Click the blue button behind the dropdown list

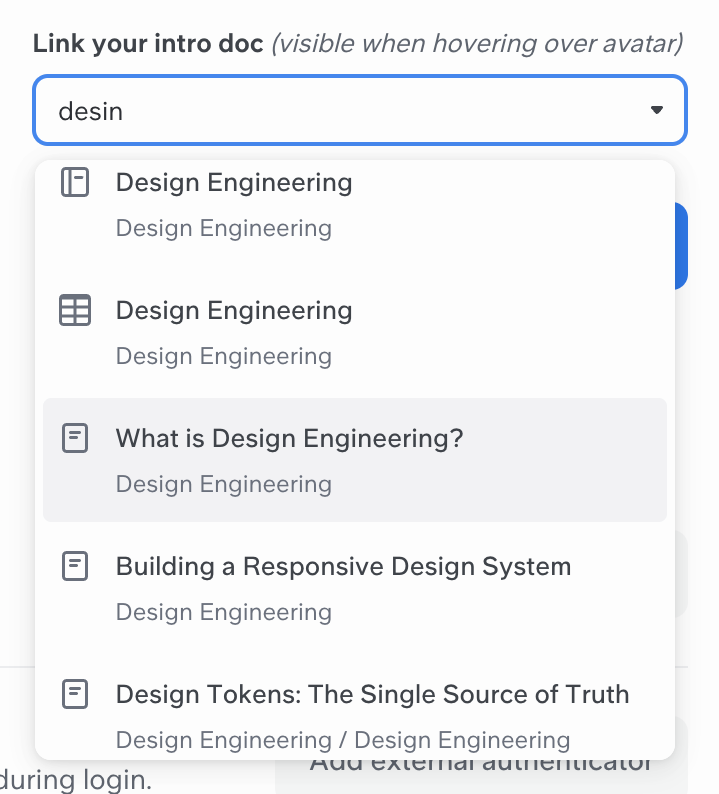pyautogui.click(x=681, y=246)
